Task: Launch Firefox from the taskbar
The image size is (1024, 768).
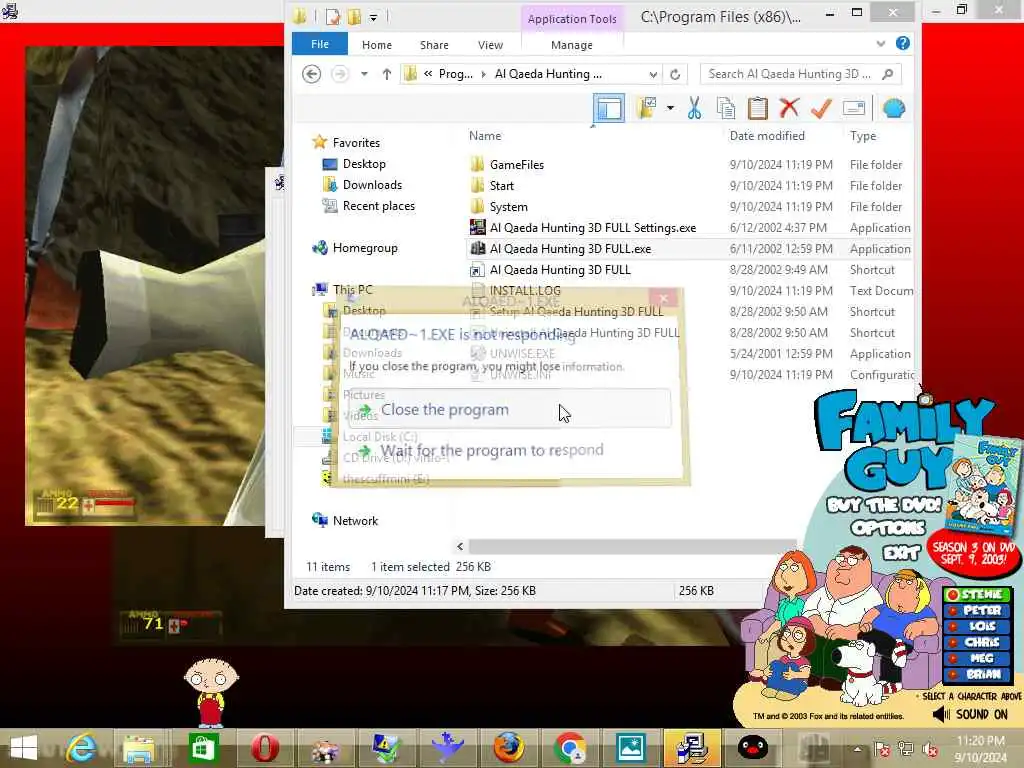Action: pyautogui.click(x=508, y=748)
